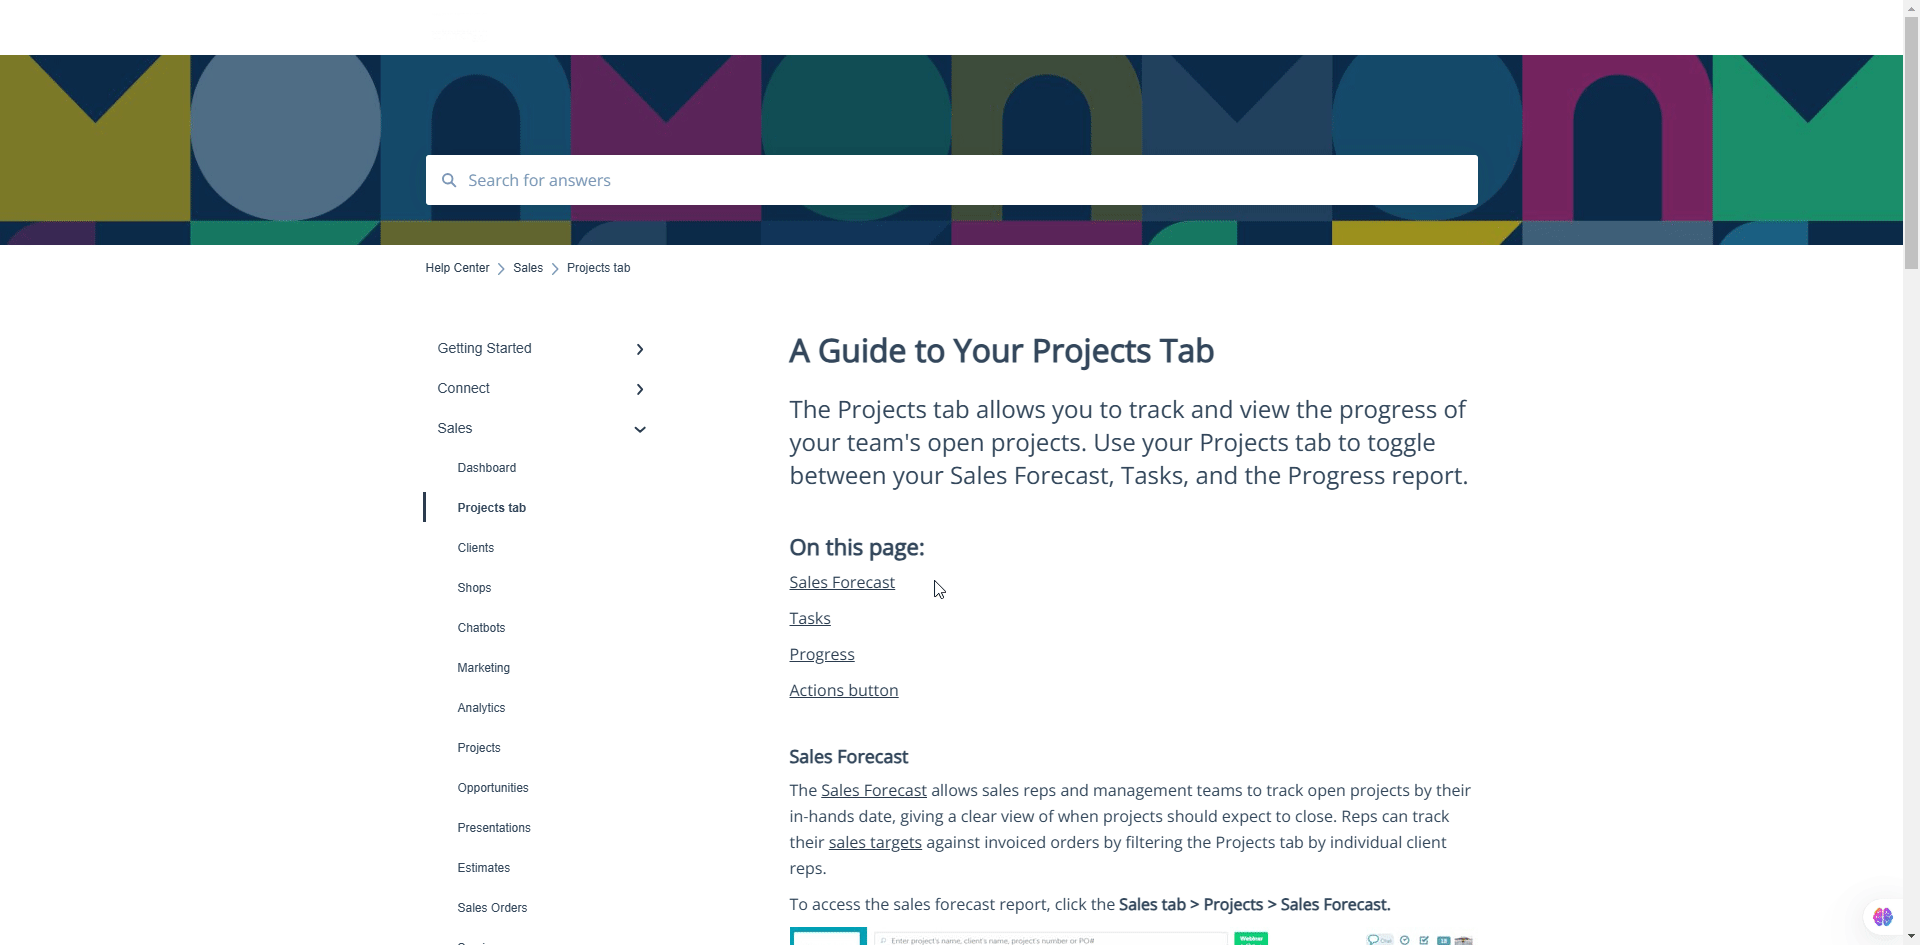The height and width of the screenshot is (945, 1920).
Task: Open the Actions button anchor link
Action: [844, 691]
